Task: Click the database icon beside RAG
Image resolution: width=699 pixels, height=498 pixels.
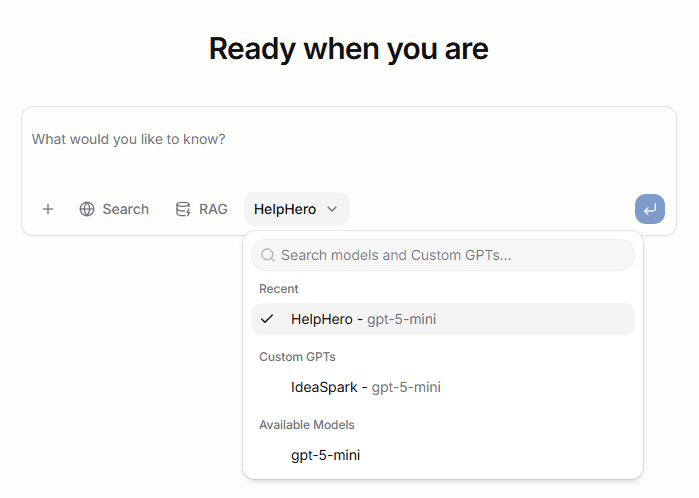Action: coord(183,209)
